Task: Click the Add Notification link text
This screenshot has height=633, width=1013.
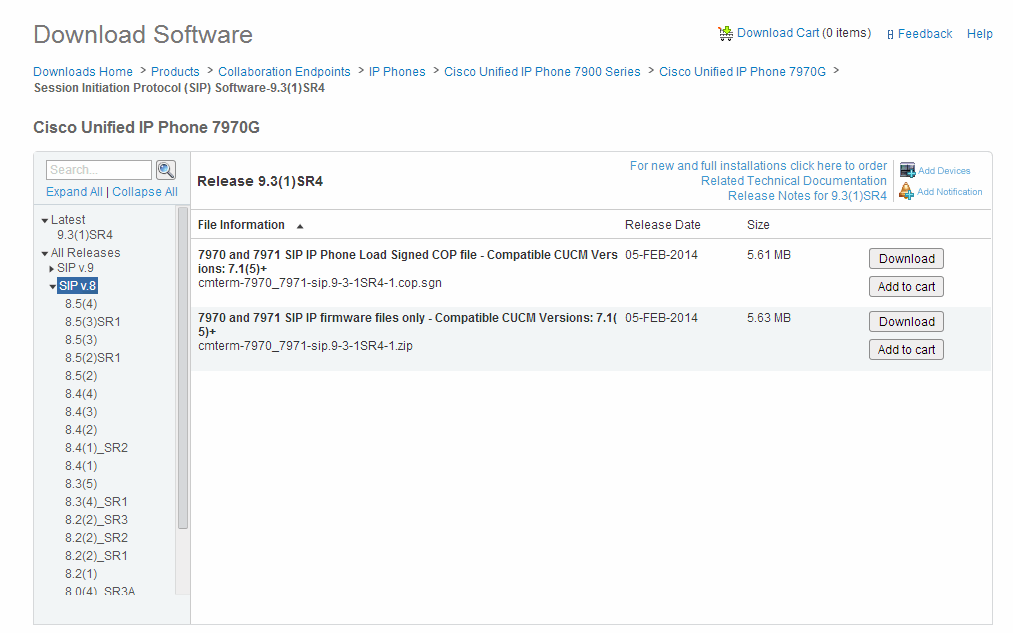Action: (950, 192)
